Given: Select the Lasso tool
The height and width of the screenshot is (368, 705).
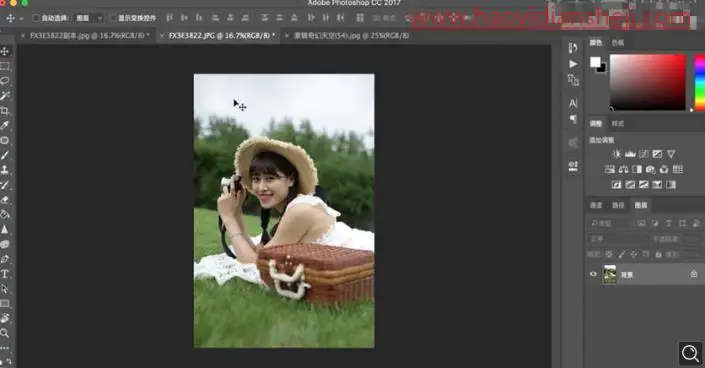Looking at the screenshot, I should click(x=5, y=81).
